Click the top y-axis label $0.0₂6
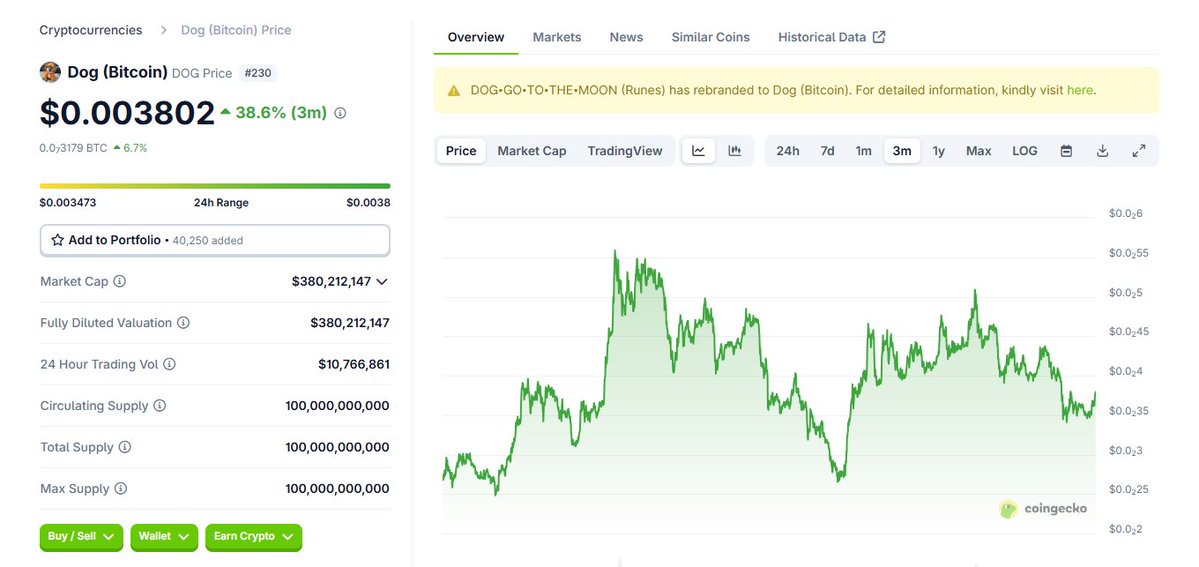The image size is (1199, 567). [1125, 213]
